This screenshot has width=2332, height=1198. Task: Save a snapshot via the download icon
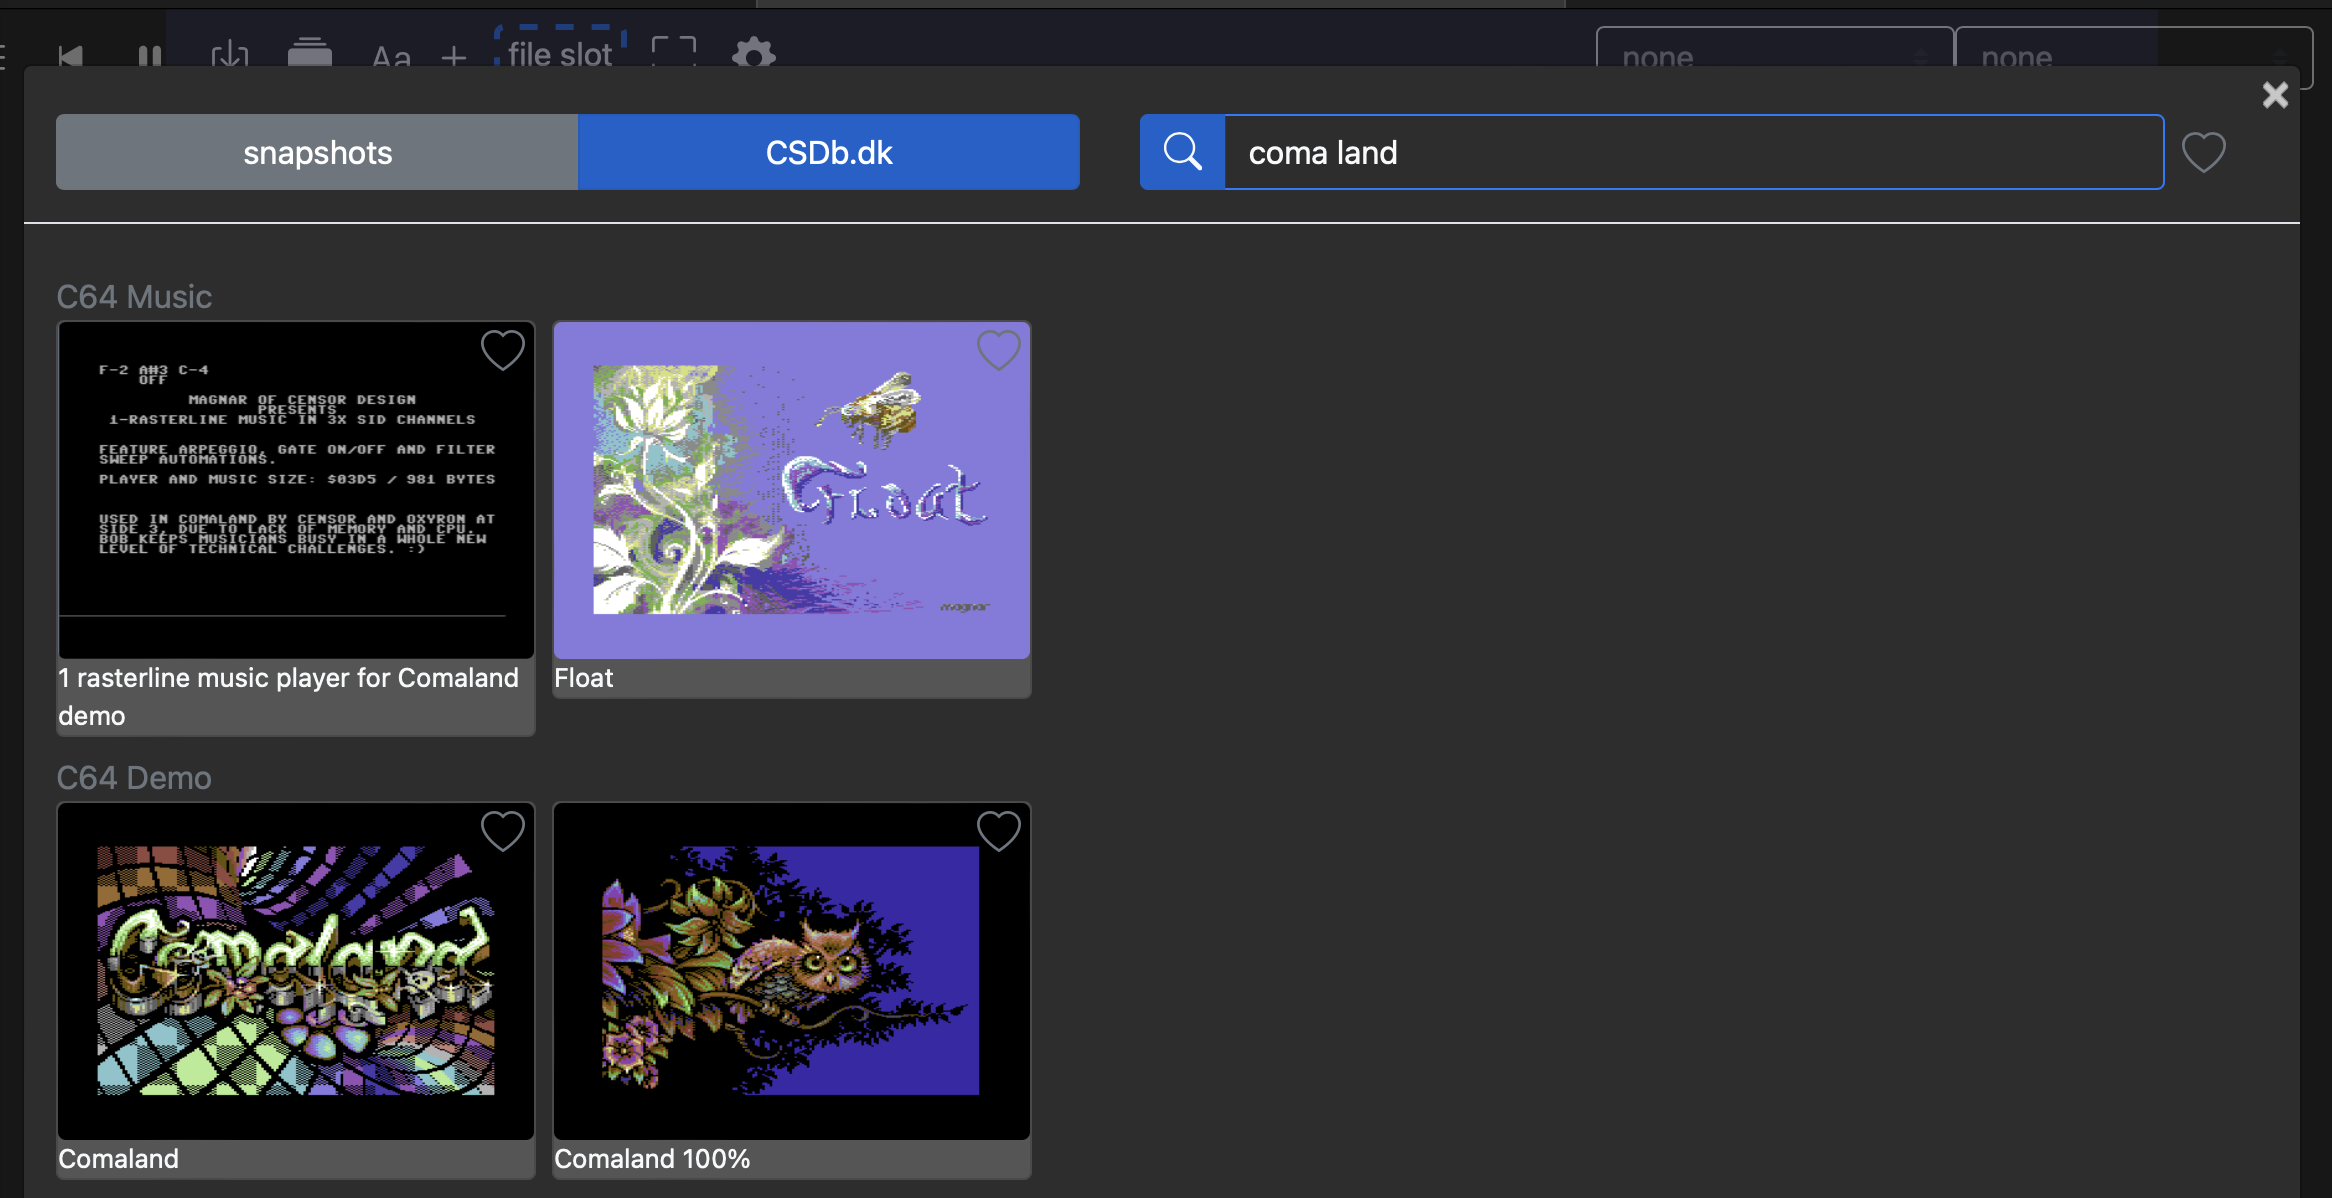tap(229, 57)
